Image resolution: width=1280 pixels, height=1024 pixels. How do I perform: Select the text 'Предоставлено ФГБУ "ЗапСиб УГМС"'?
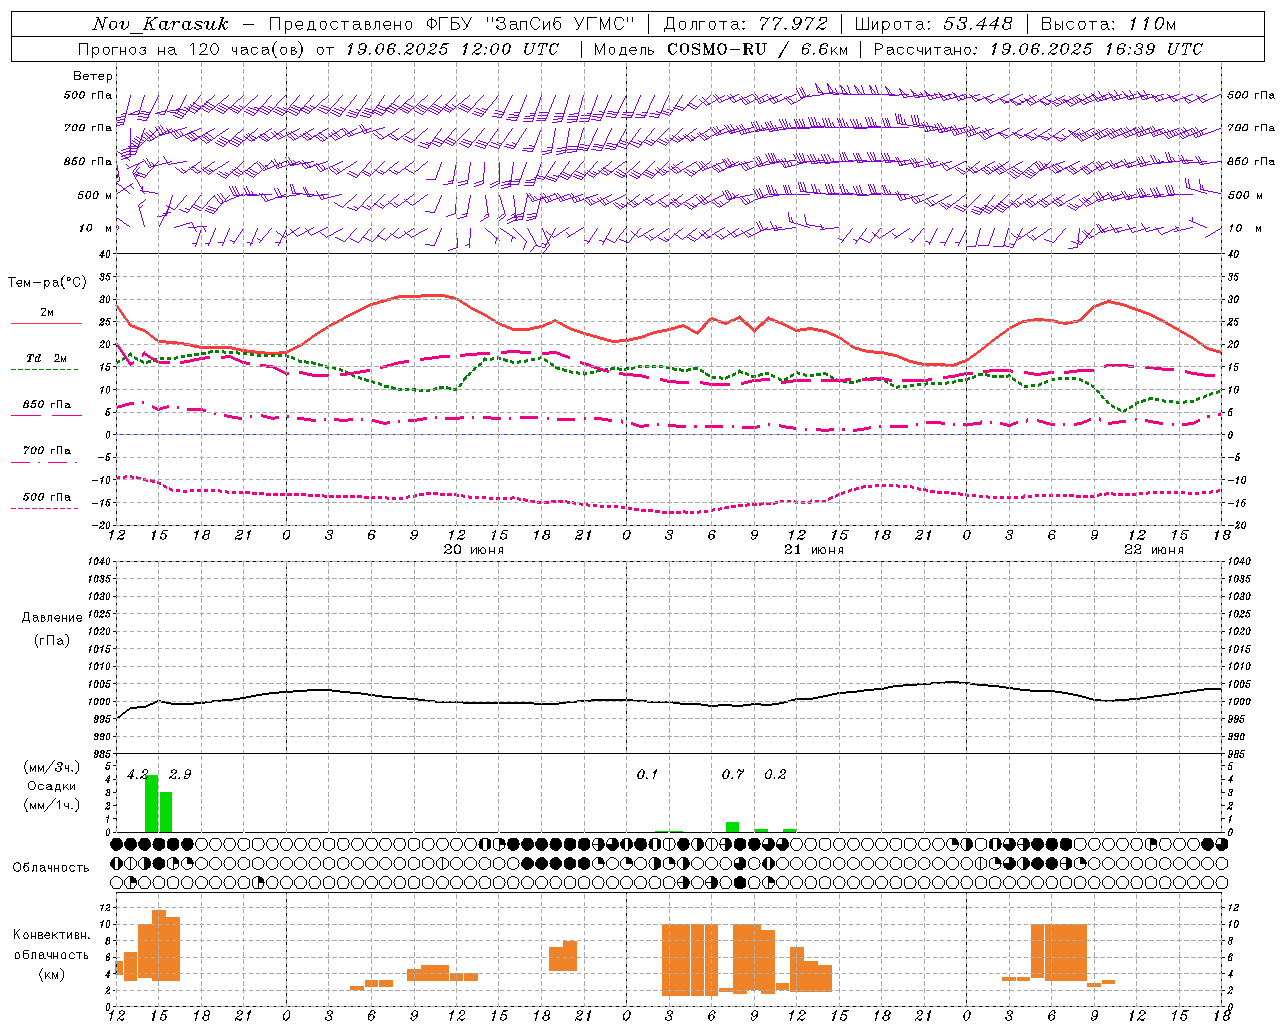pyautogui.click(x=452, y=24)
